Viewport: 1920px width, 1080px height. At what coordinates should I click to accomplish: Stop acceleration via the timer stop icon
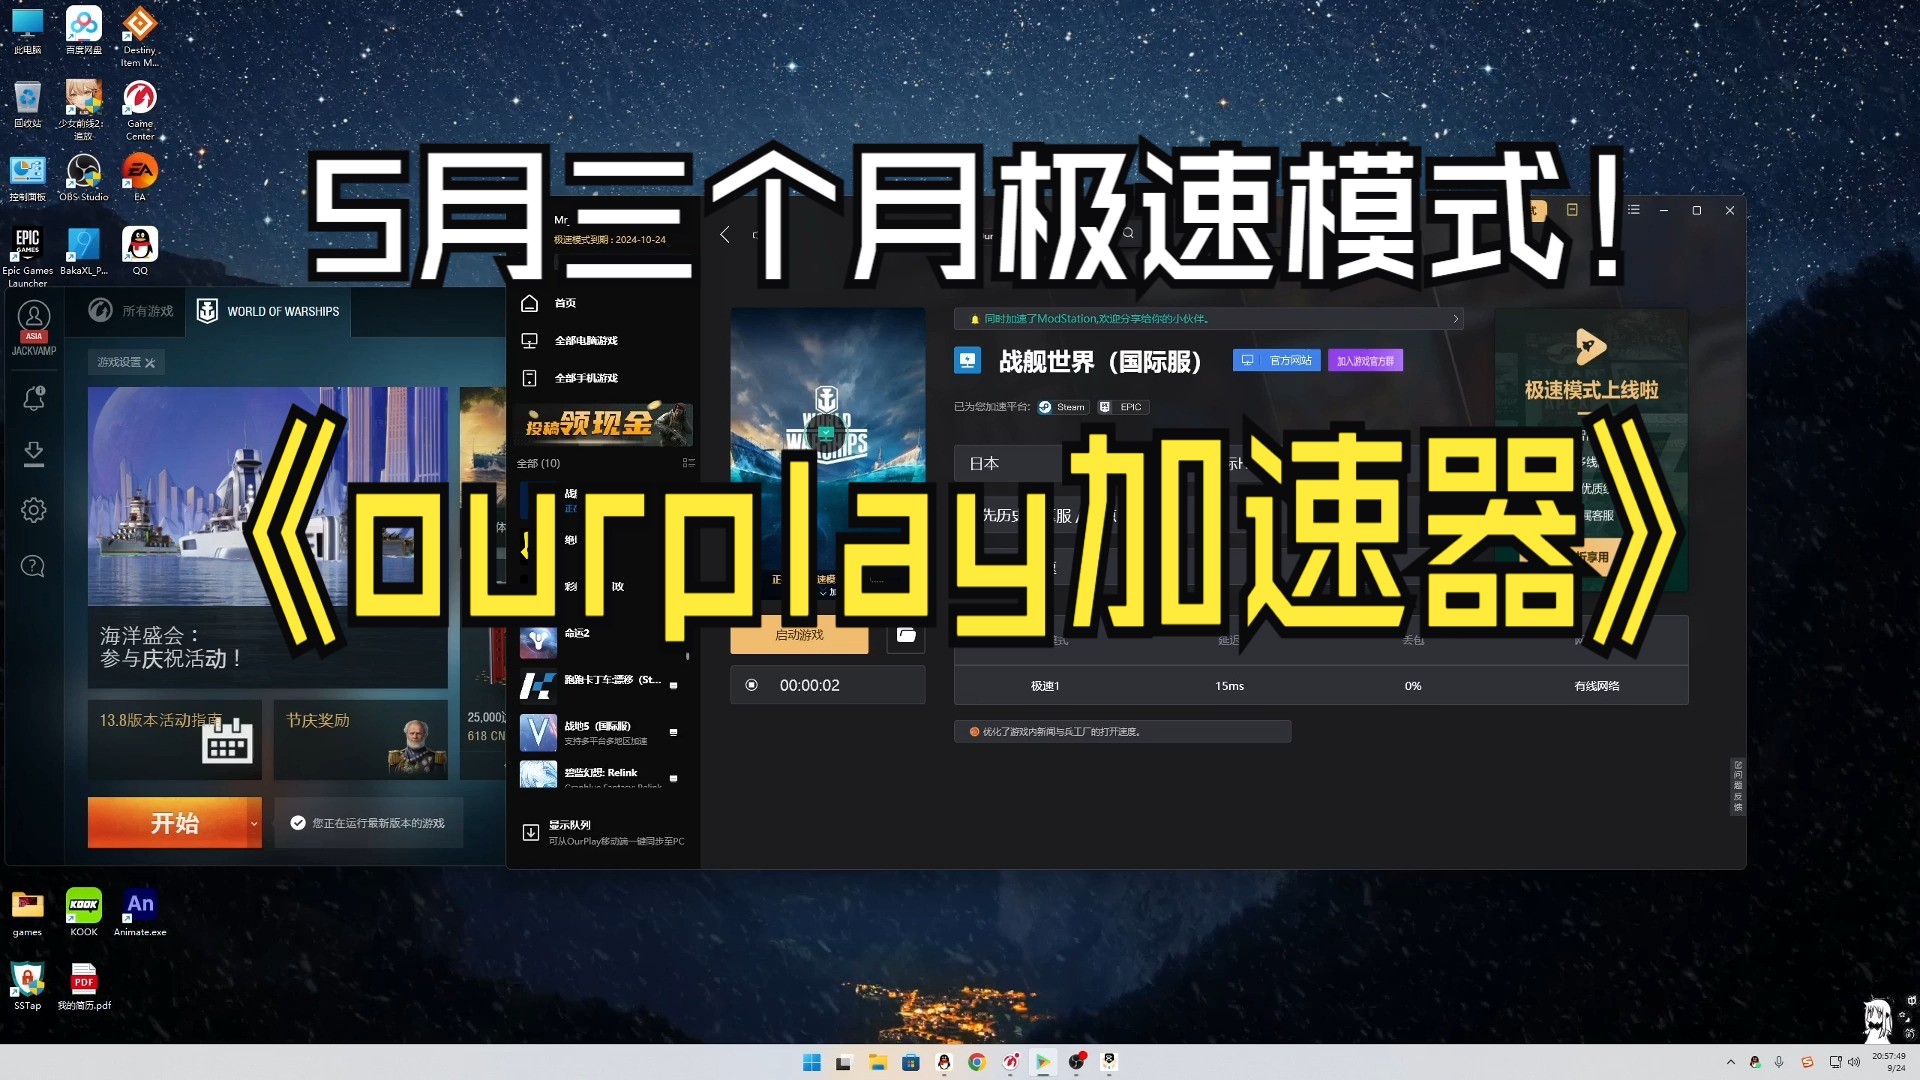(751, 685)
